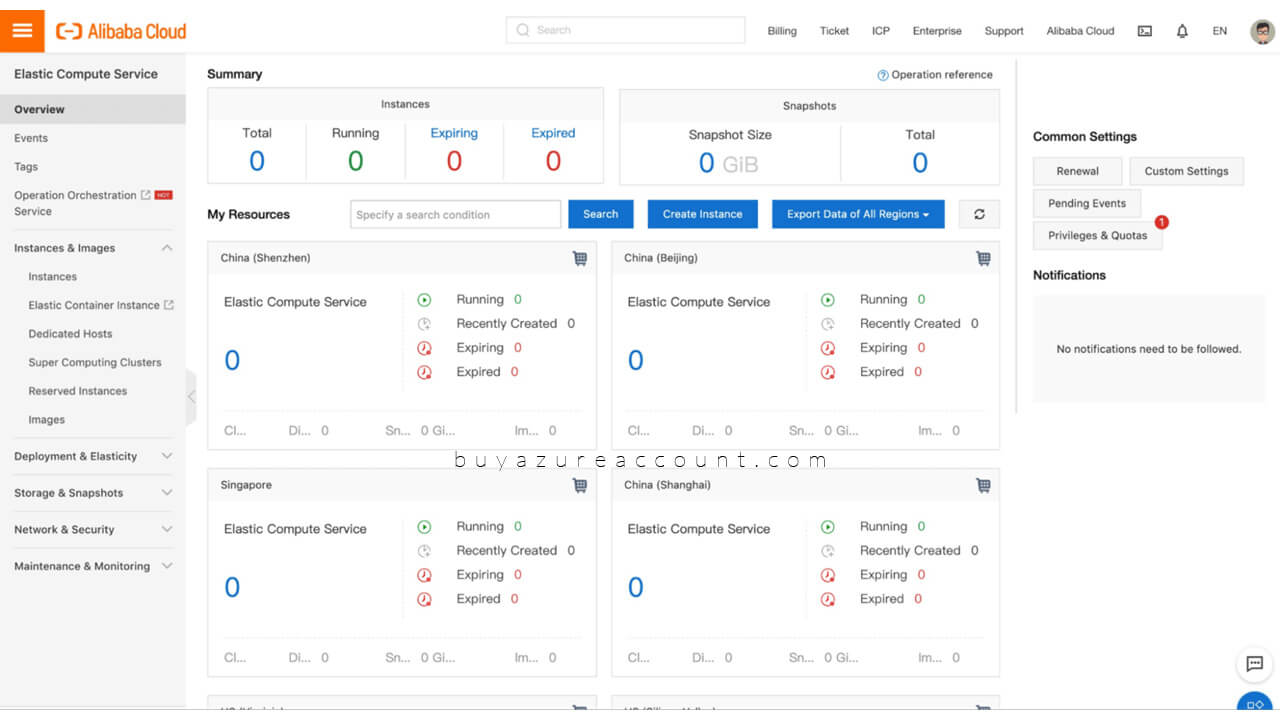Click the refresh resources icon button

tap(979, 214)
